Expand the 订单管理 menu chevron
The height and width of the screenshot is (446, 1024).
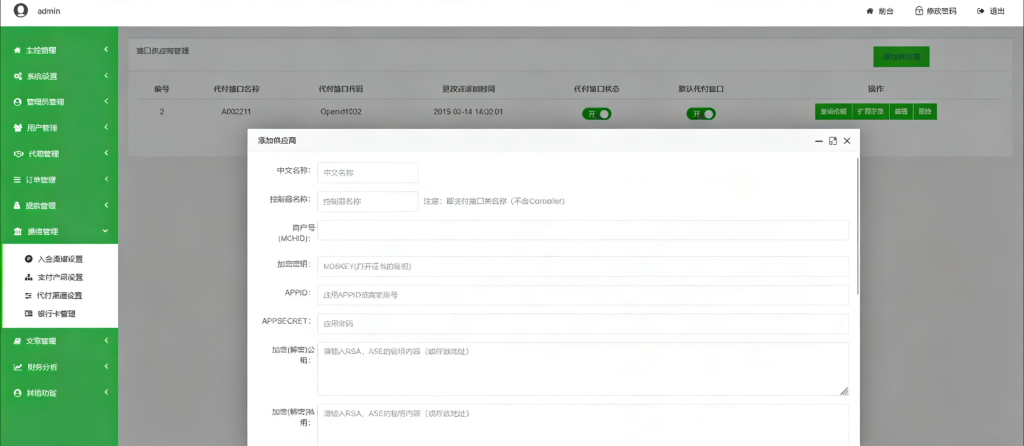pos(106,179)
